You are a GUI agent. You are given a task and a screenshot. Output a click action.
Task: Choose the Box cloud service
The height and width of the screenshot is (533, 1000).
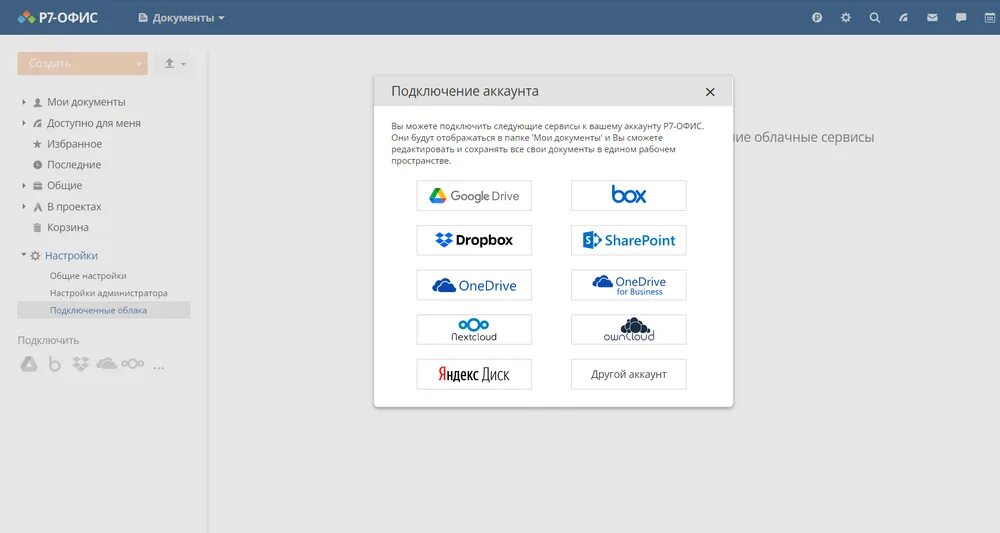click(628, 196)
